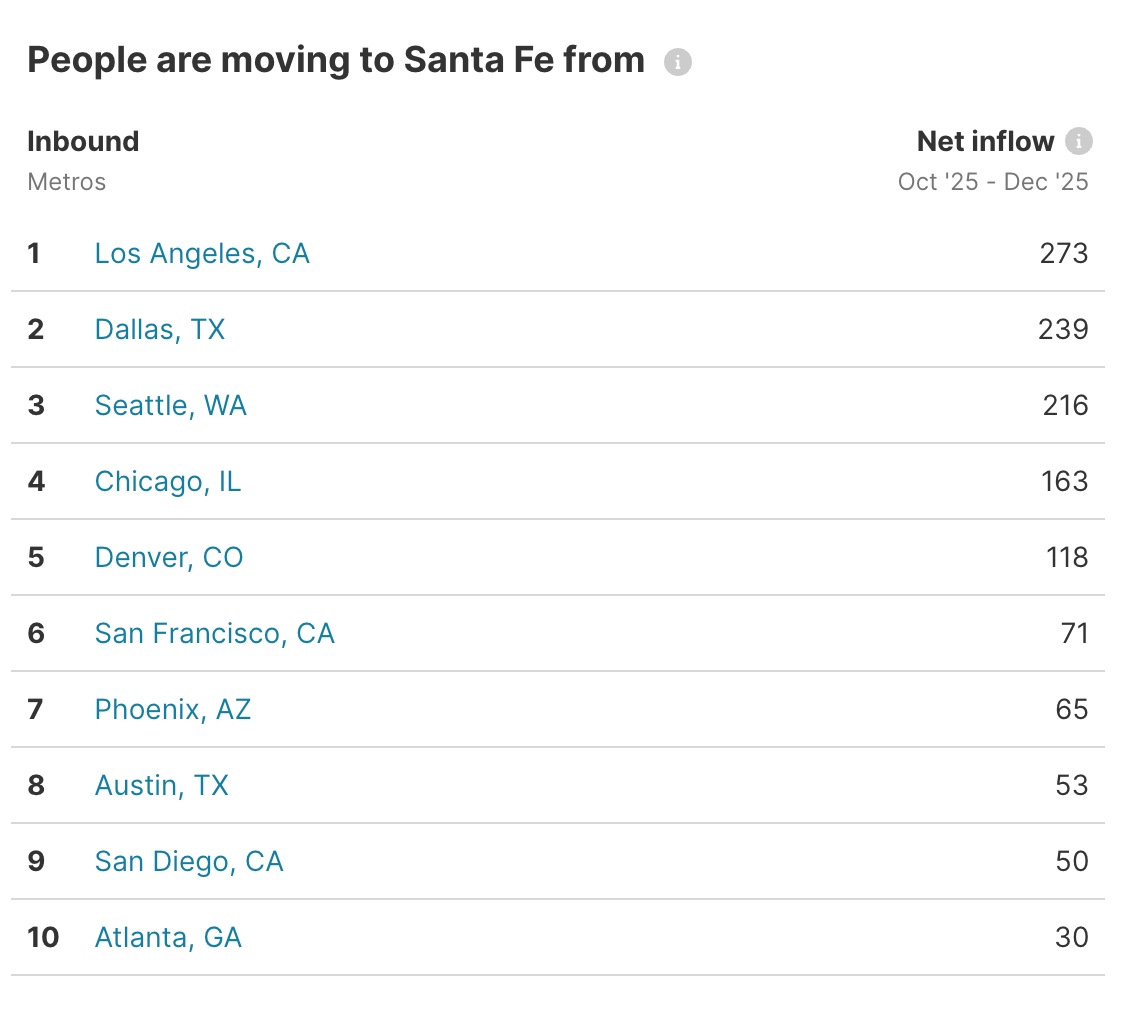Select the Seattle, WA metro
Viewport: 1129px width, 1028px height.
tap(170, 406)
